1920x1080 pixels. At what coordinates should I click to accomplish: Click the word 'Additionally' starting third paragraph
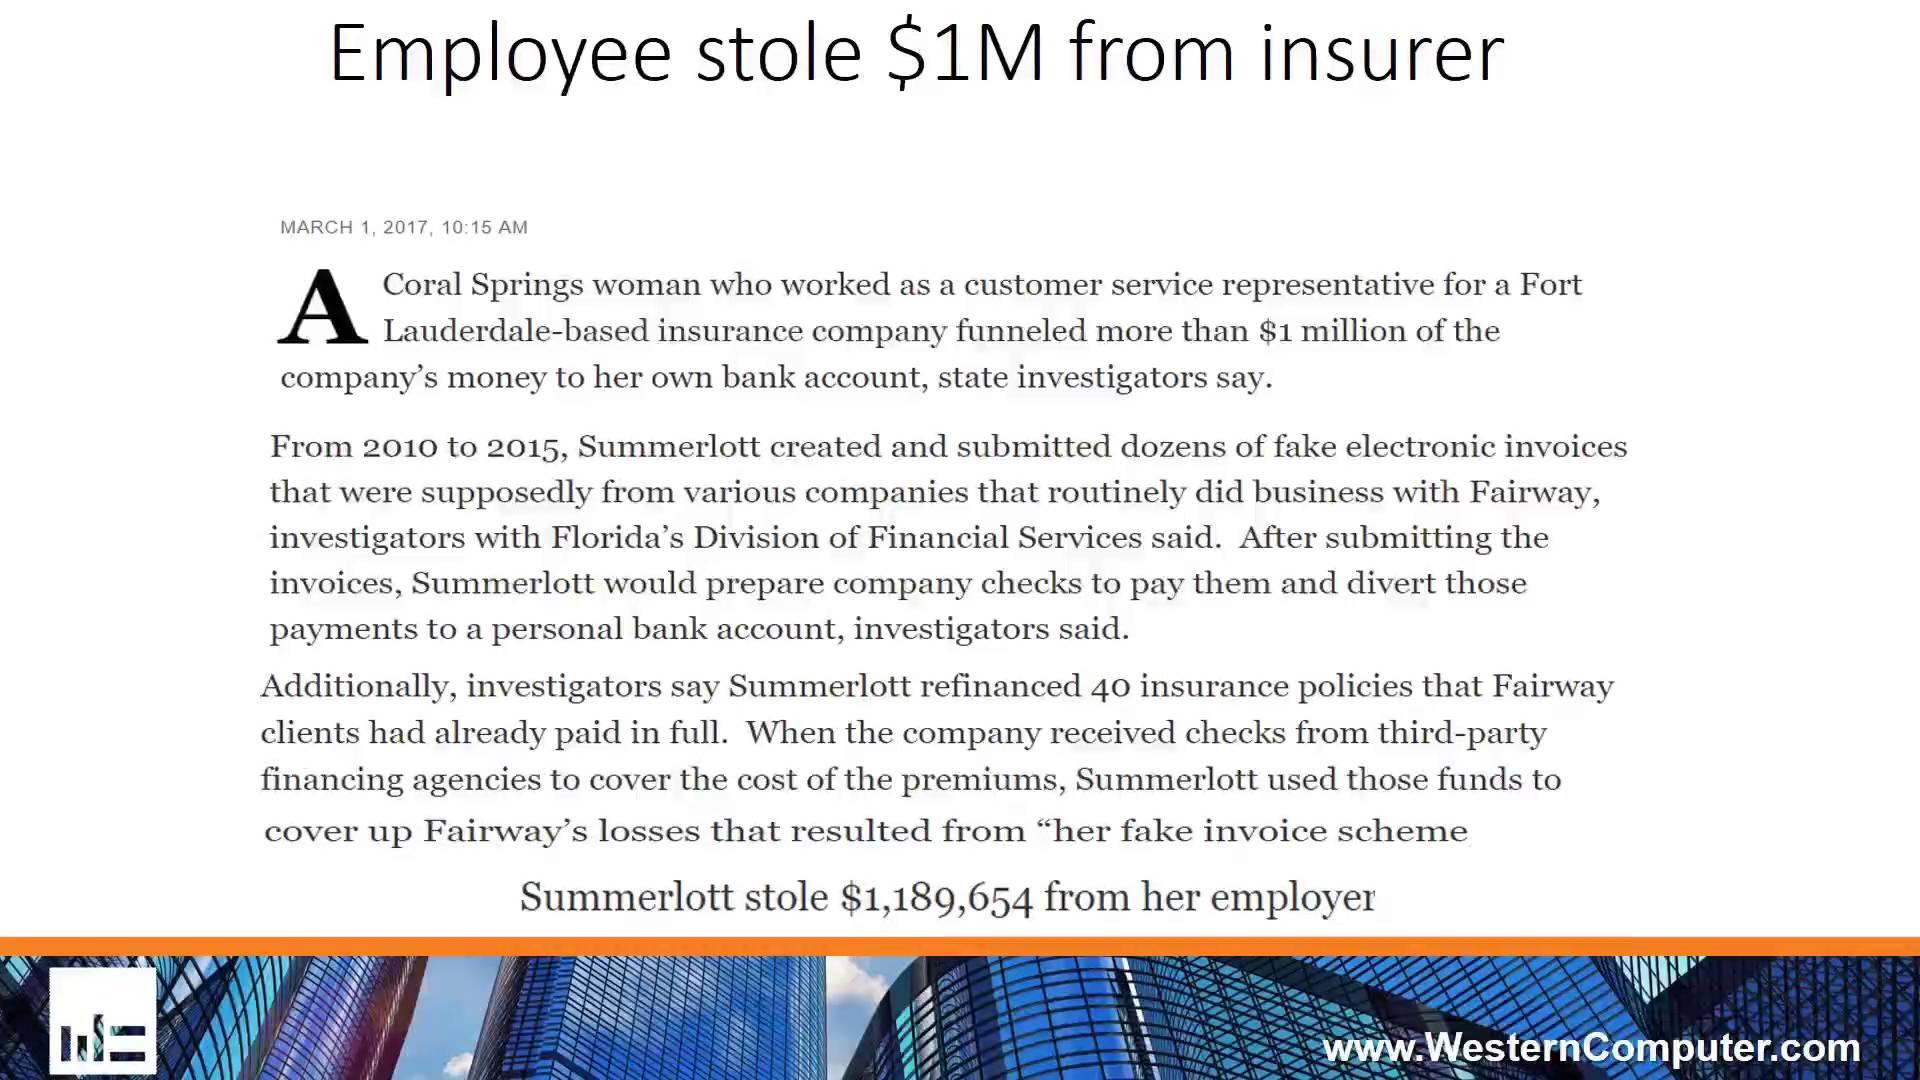[354, 687]
